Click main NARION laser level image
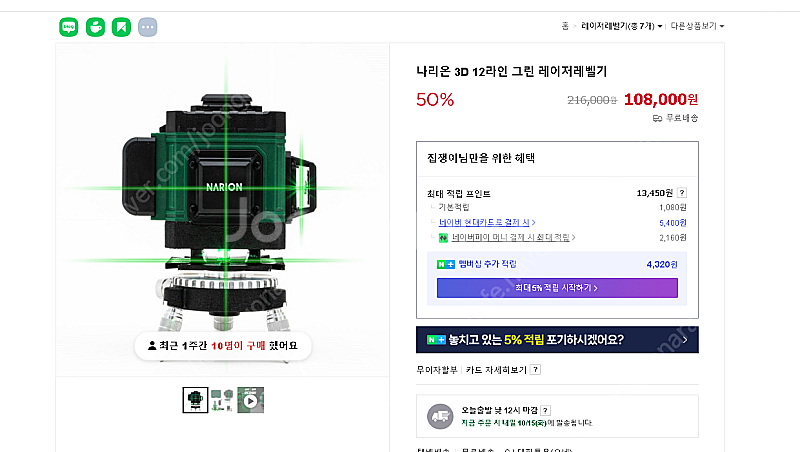This screenshot has height=452, width=800. (x=222, y=210)
